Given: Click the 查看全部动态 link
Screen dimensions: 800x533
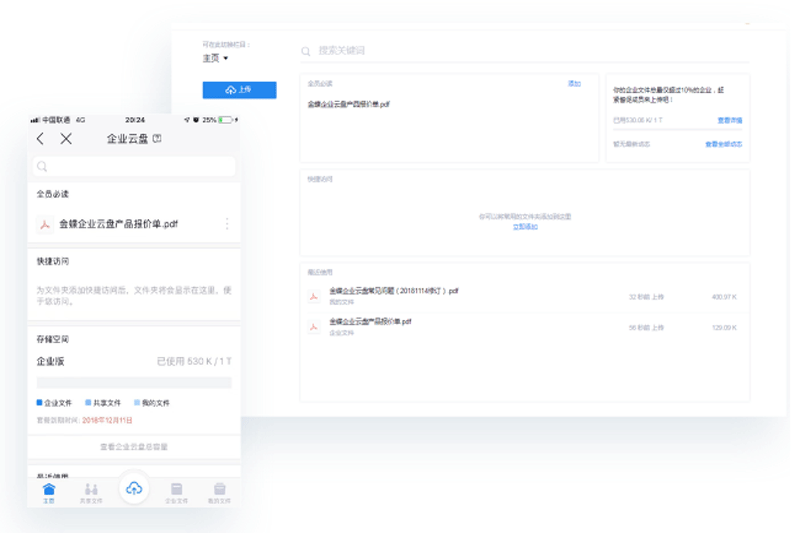Looking at the screenshot, I should click(x=723, y=144).
